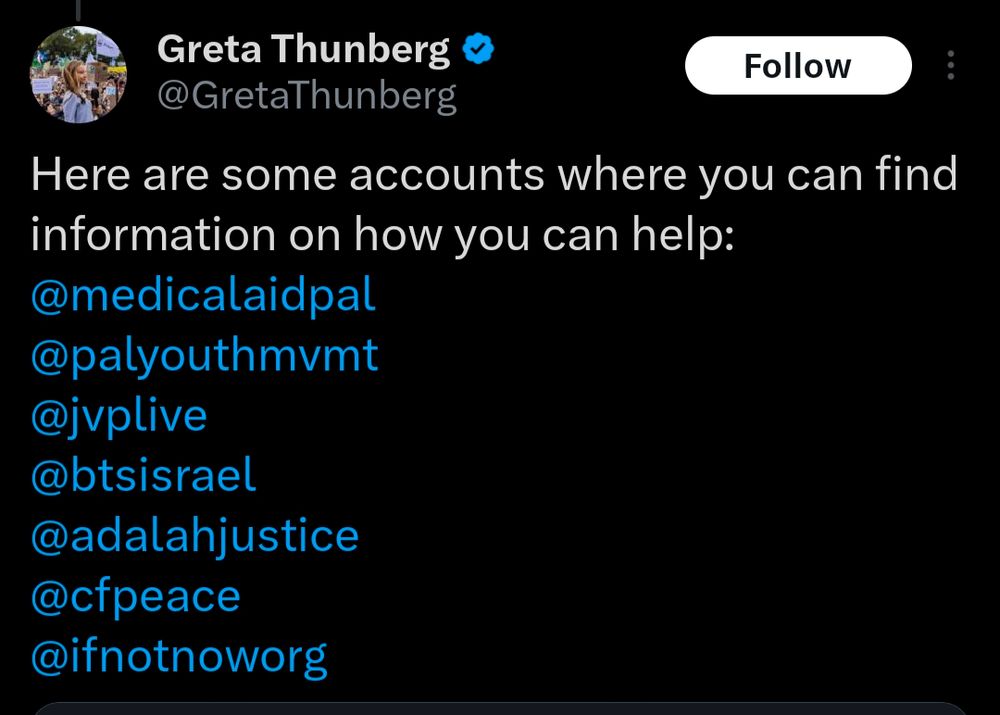This screenshot has height=715, width=1000.
Task: Click the Greta Thunberg display name
Action: pyautogui.click(x=304, y=49)
